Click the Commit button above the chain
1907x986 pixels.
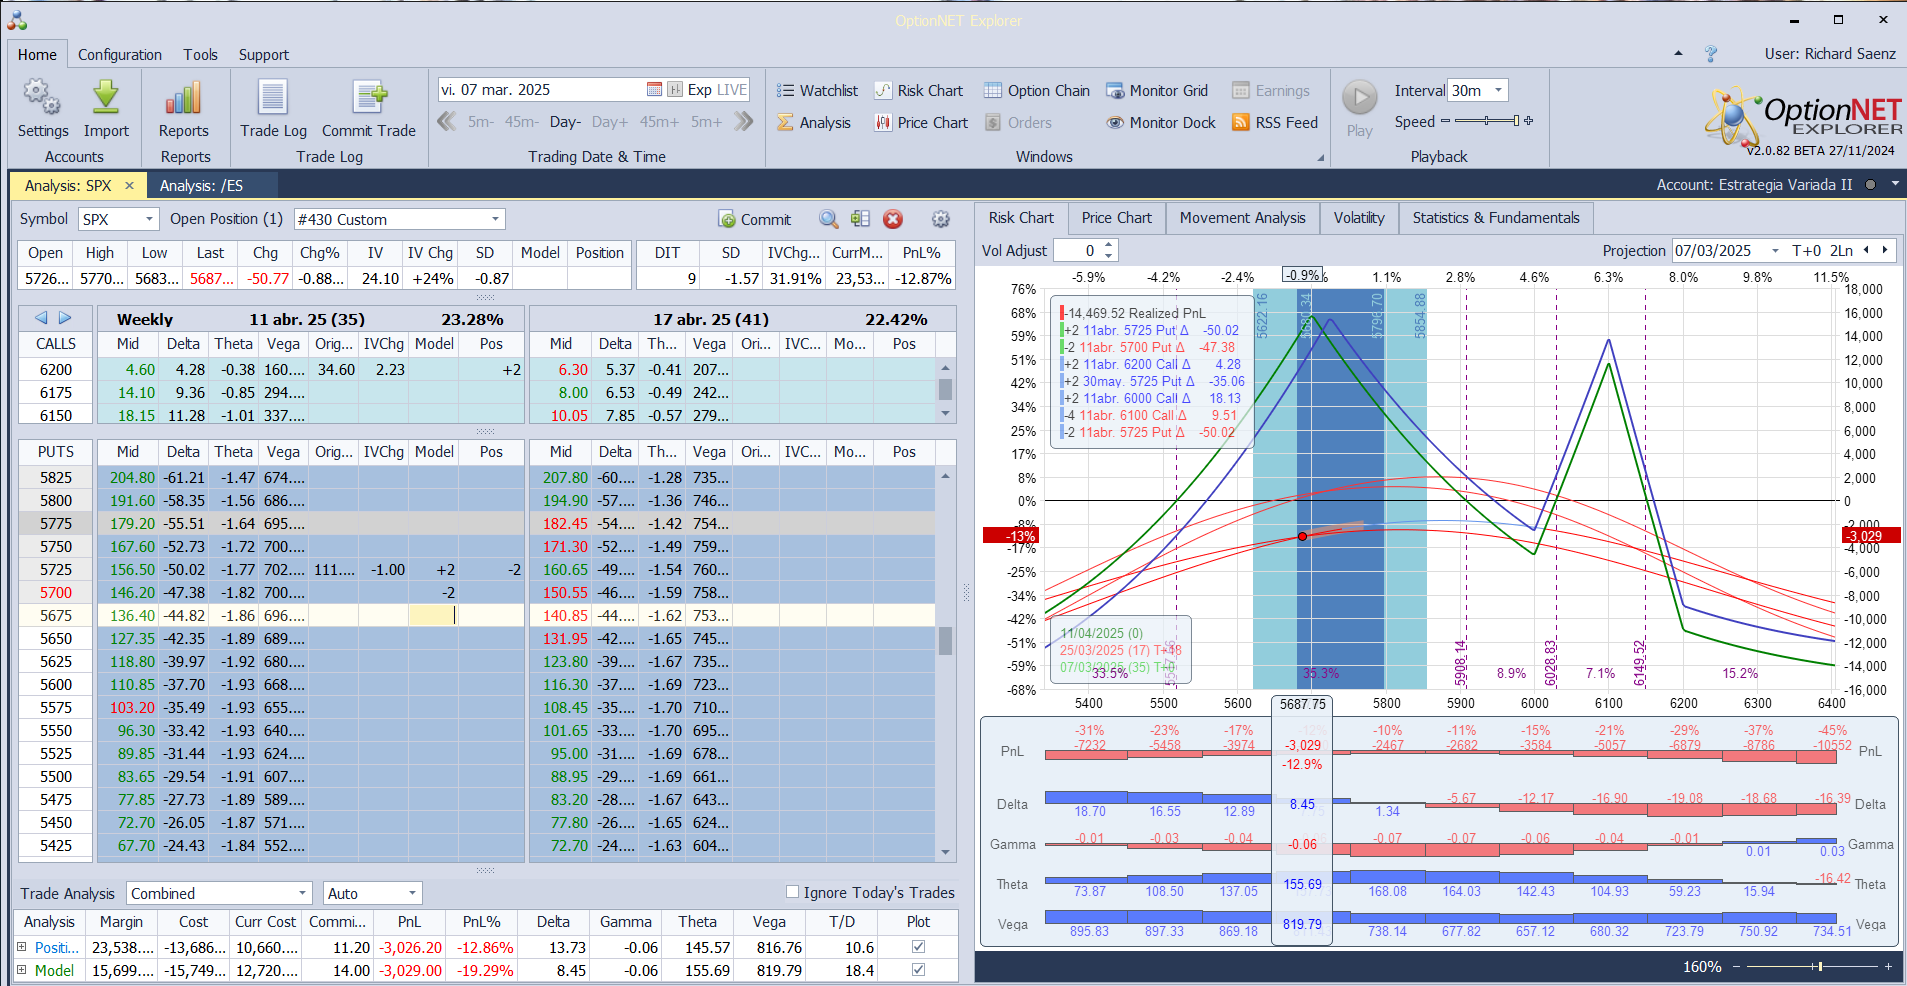755,219
